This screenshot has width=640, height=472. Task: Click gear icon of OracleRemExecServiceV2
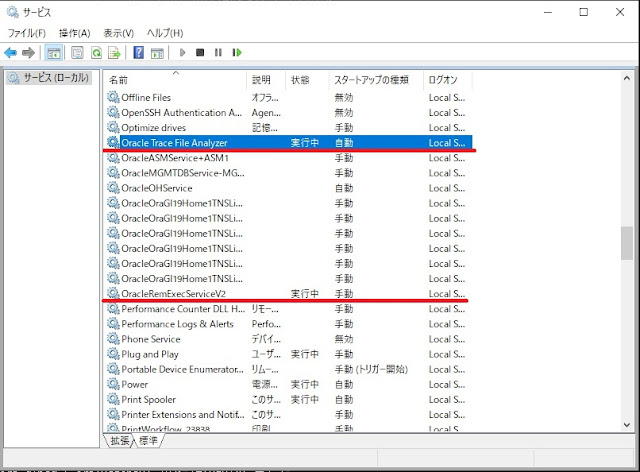click(113, 294)
